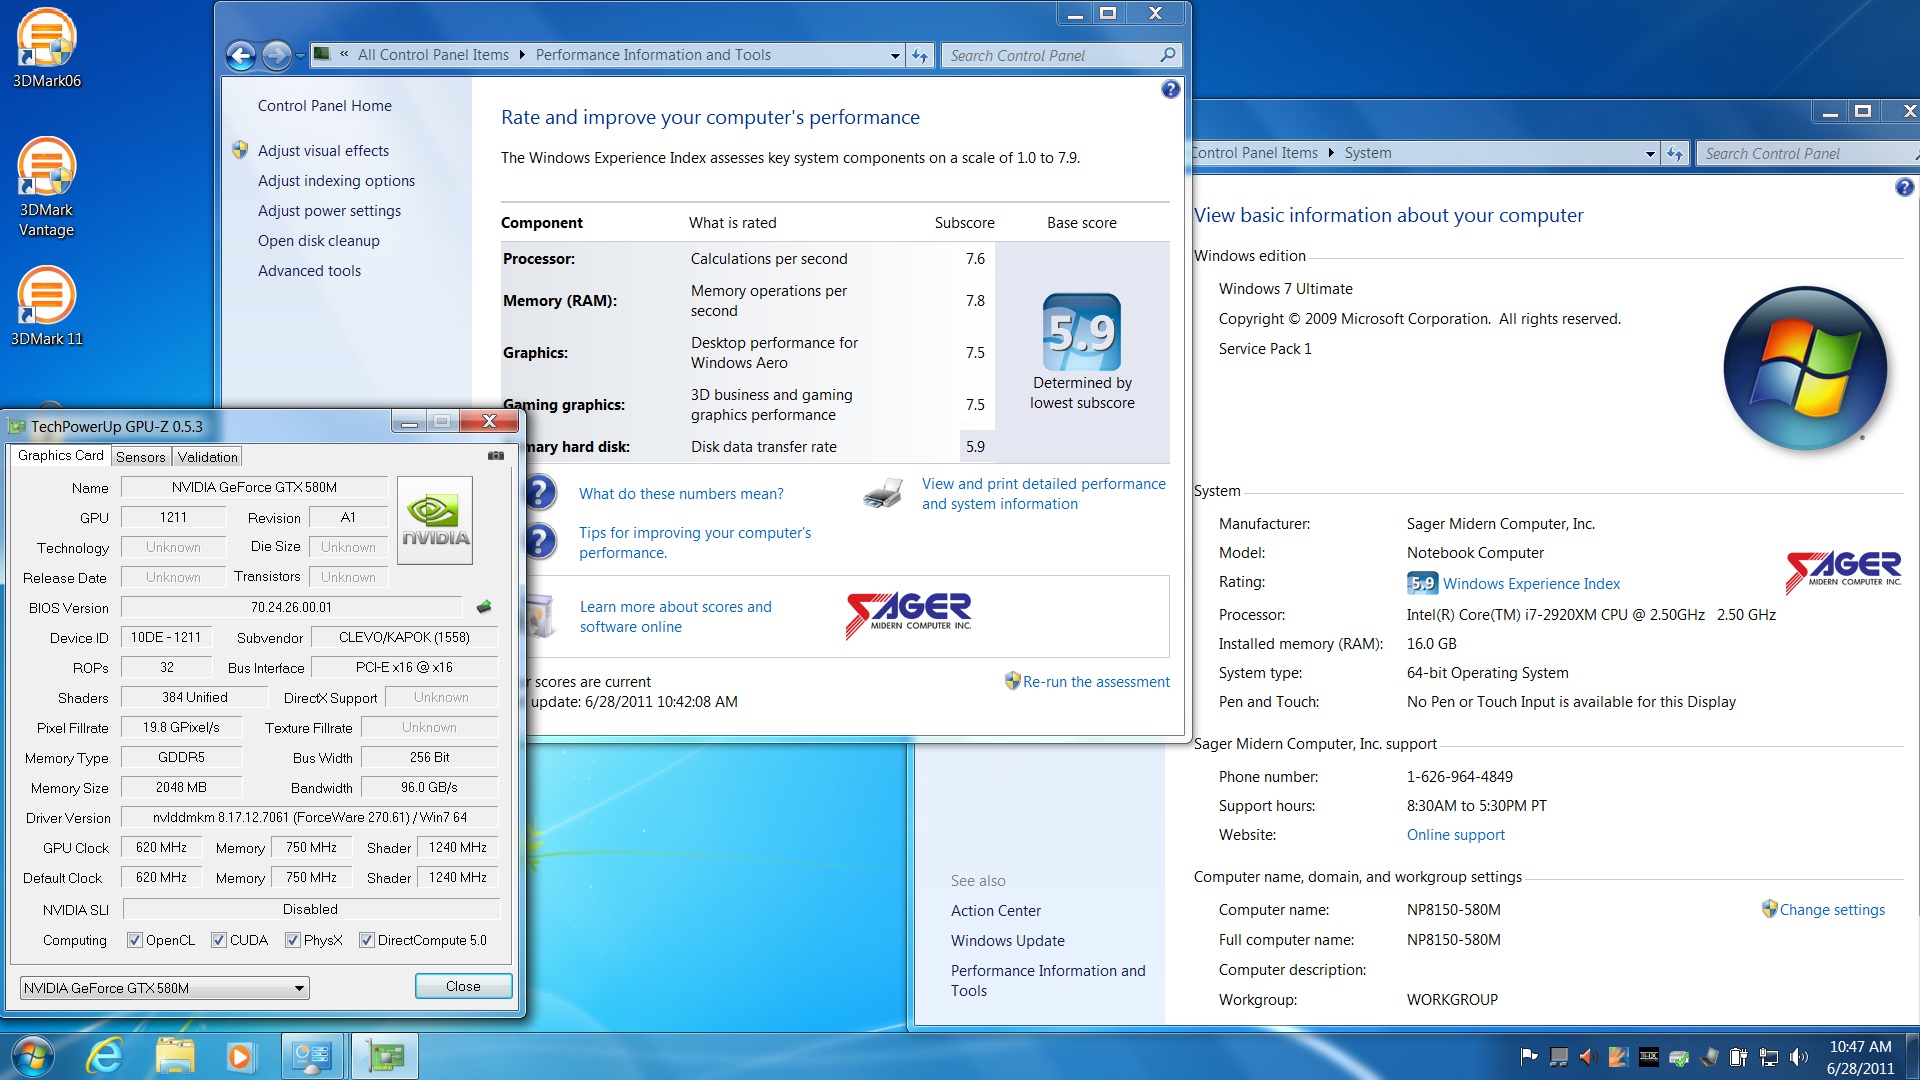Viewport: 1920px width, 1080px height.
Task: Open Tips for improving your computer's performance
Action: (x=695, y=543)
